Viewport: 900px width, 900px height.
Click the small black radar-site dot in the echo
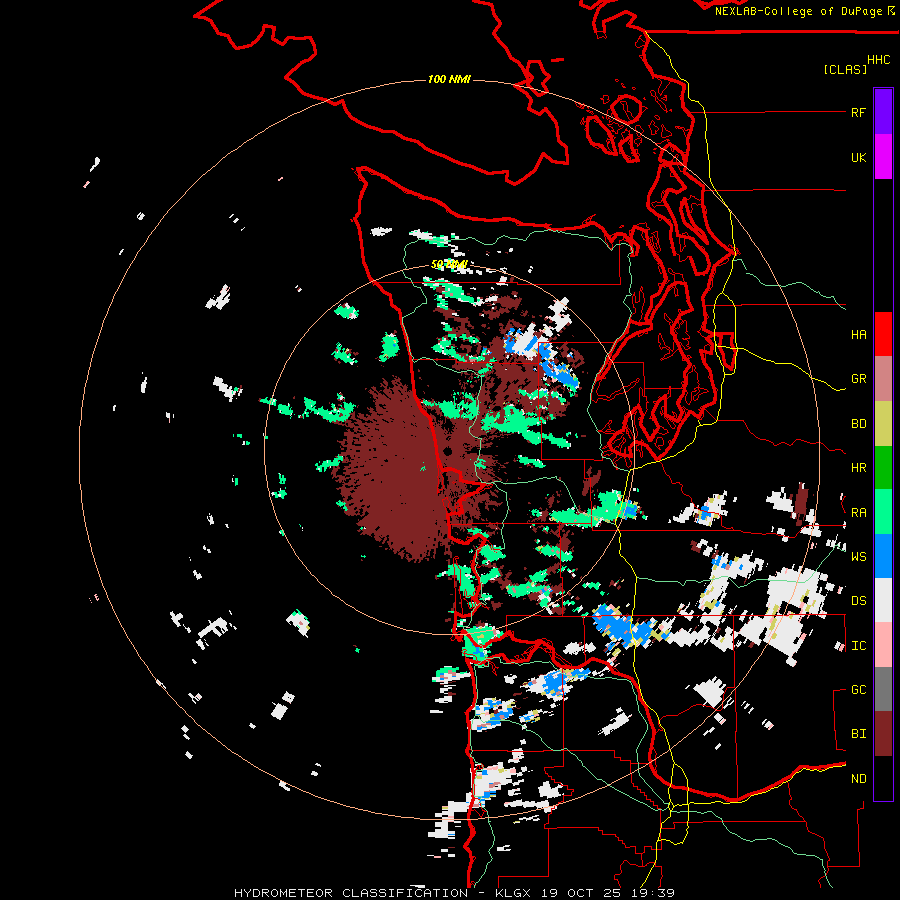click(448, 452)
